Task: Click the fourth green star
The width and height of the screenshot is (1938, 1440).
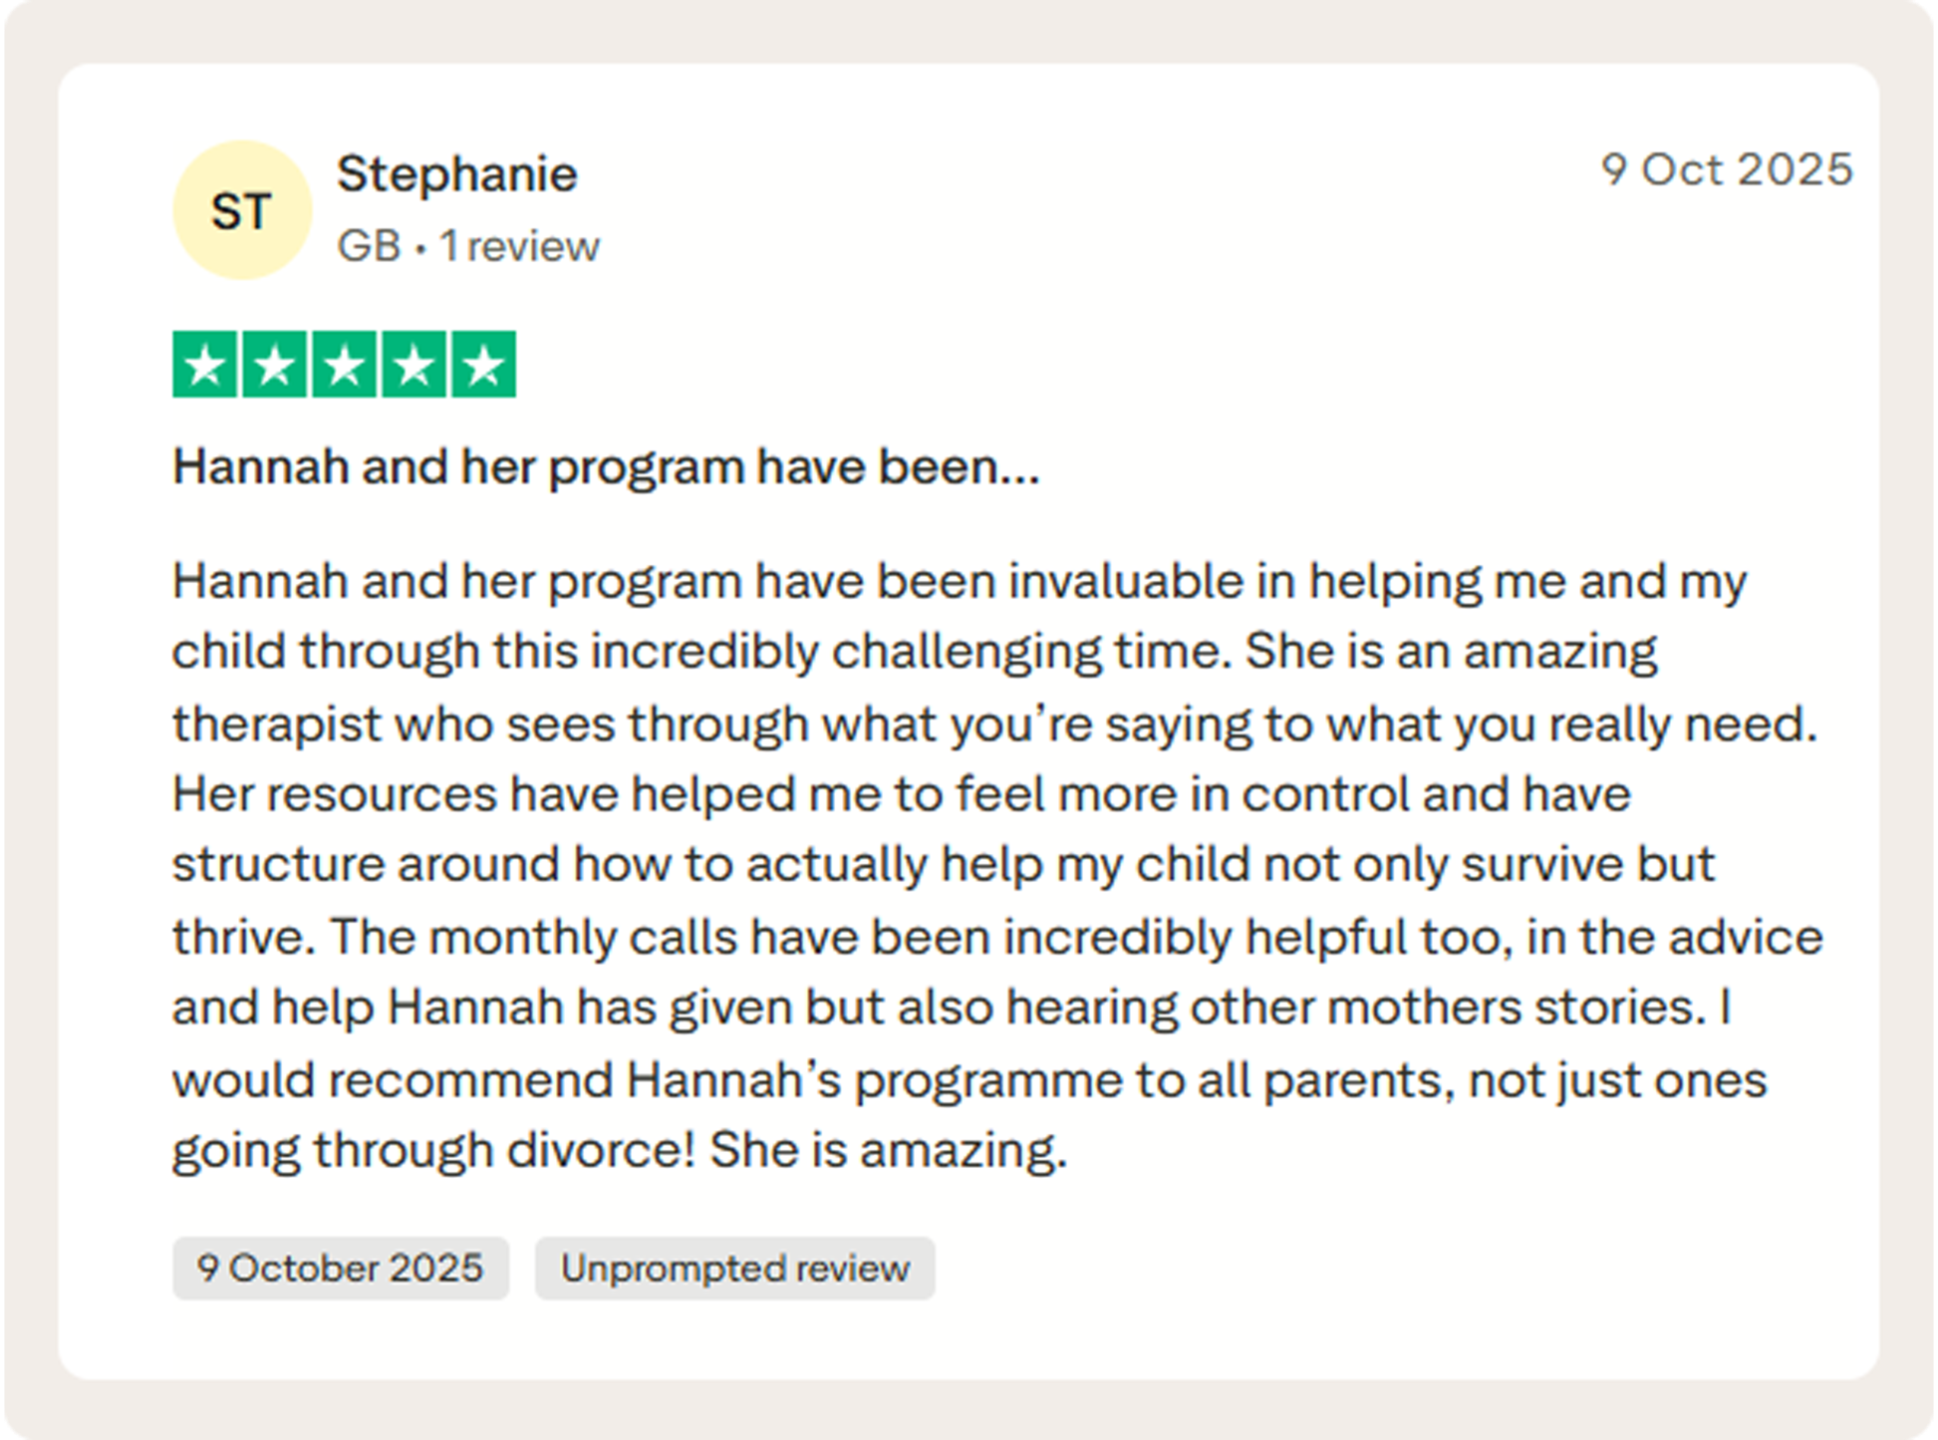Action: pyautogui.click(x=414, y=365)
